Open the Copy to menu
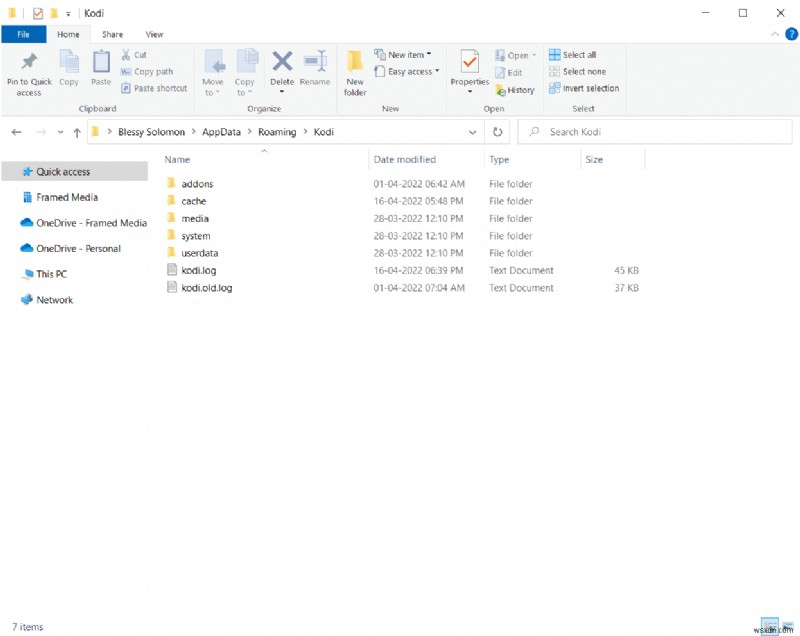The height and width of the screenshot is (636, 800). (244, 73)
